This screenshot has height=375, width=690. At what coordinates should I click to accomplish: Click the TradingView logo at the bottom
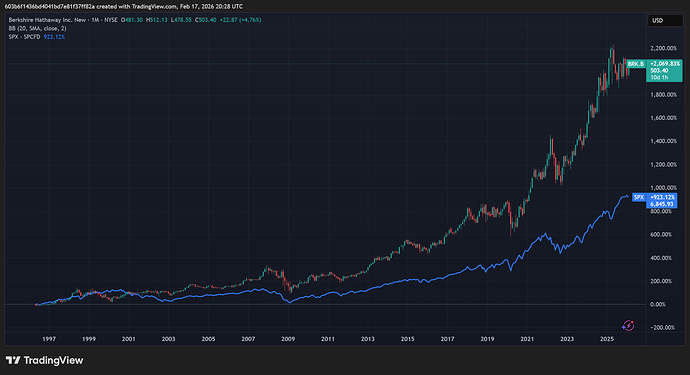pos(44,360)
